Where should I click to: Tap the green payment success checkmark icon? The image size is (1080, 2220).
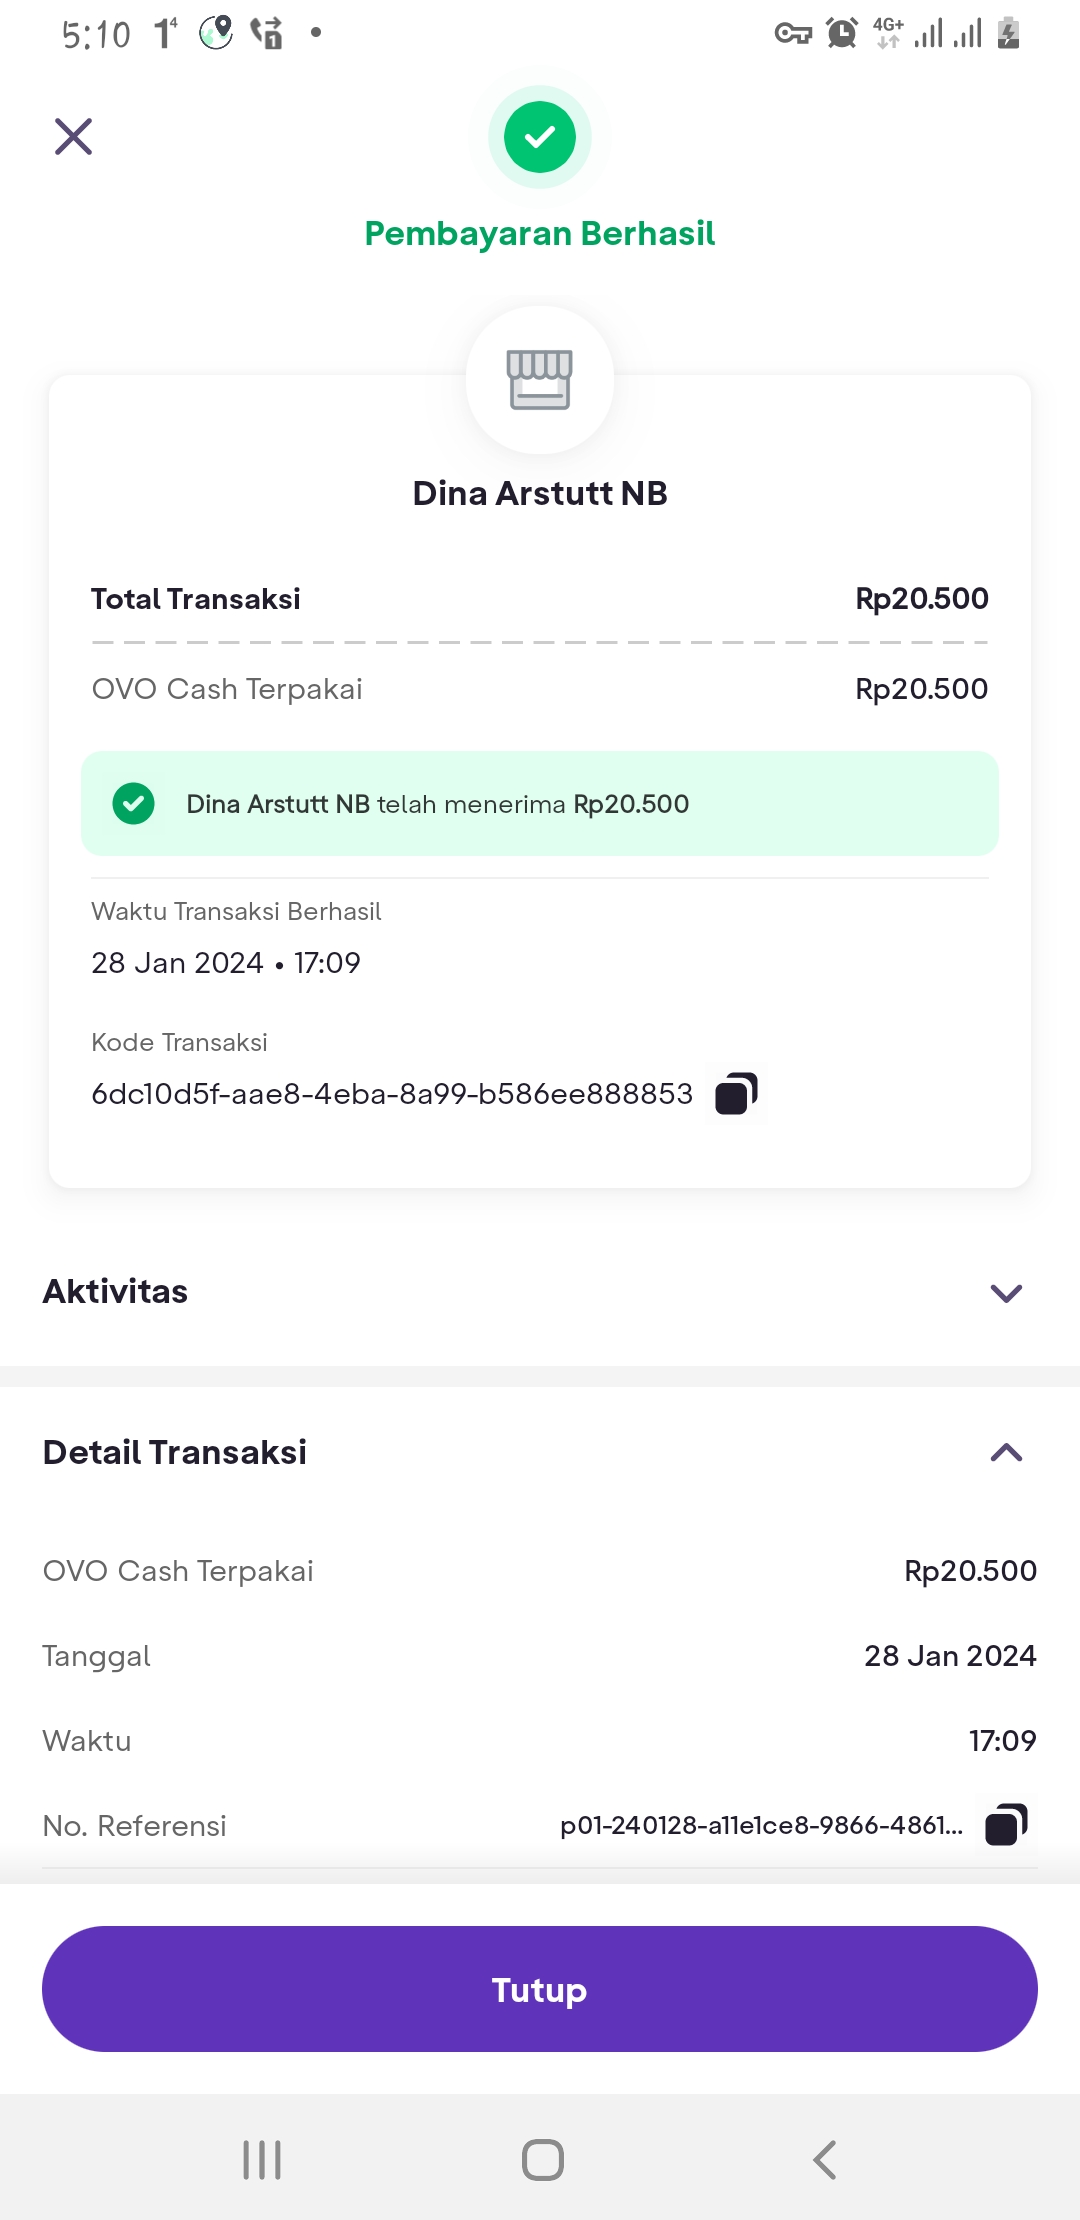[540, 137]
